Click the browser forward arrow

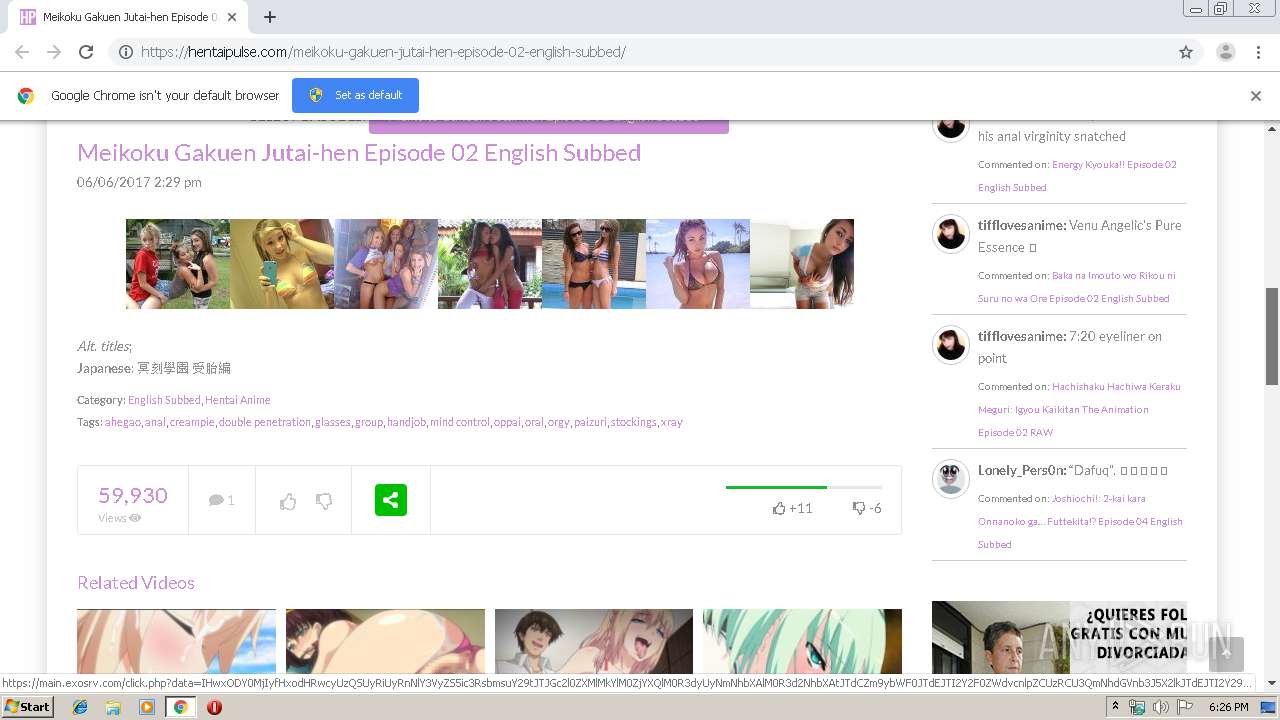[x=54, y=52]
